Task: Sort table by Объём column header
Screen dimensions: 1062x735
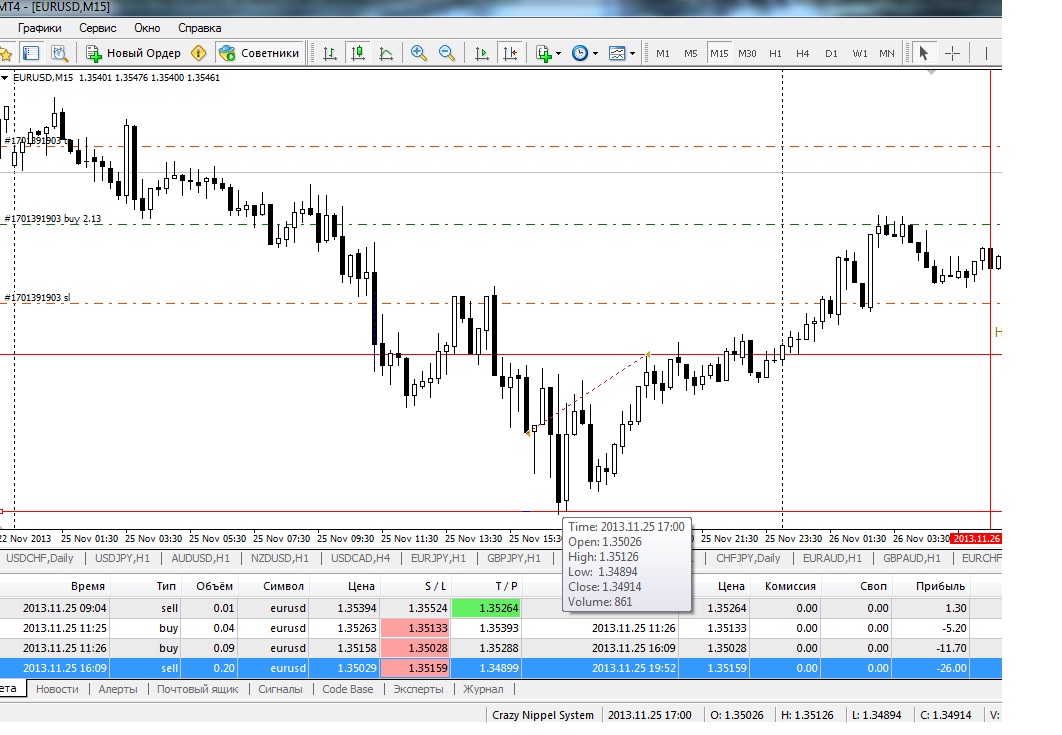Action: point(214,586)
